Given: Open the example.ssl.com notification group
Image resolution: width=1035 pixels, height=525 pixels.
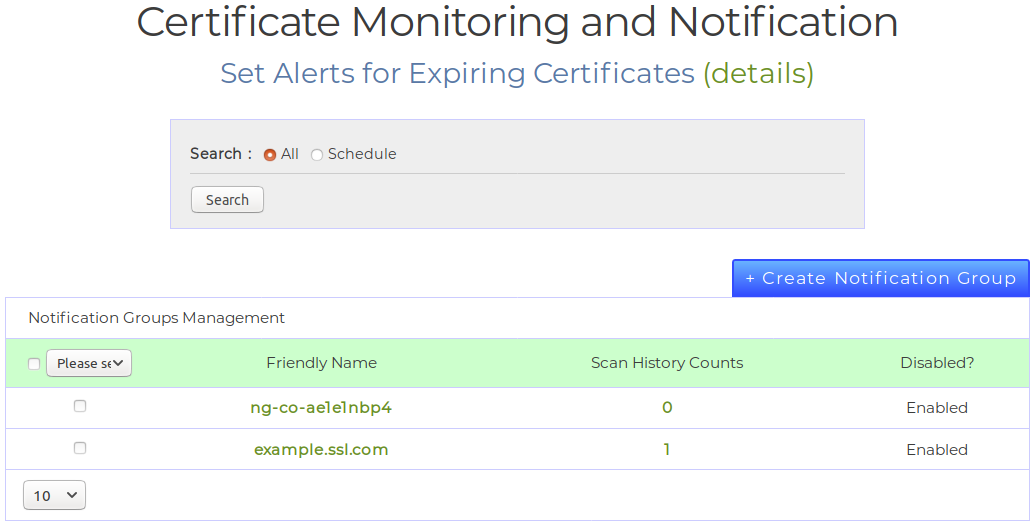Looking at the screenshot, I should pos(321,450).
